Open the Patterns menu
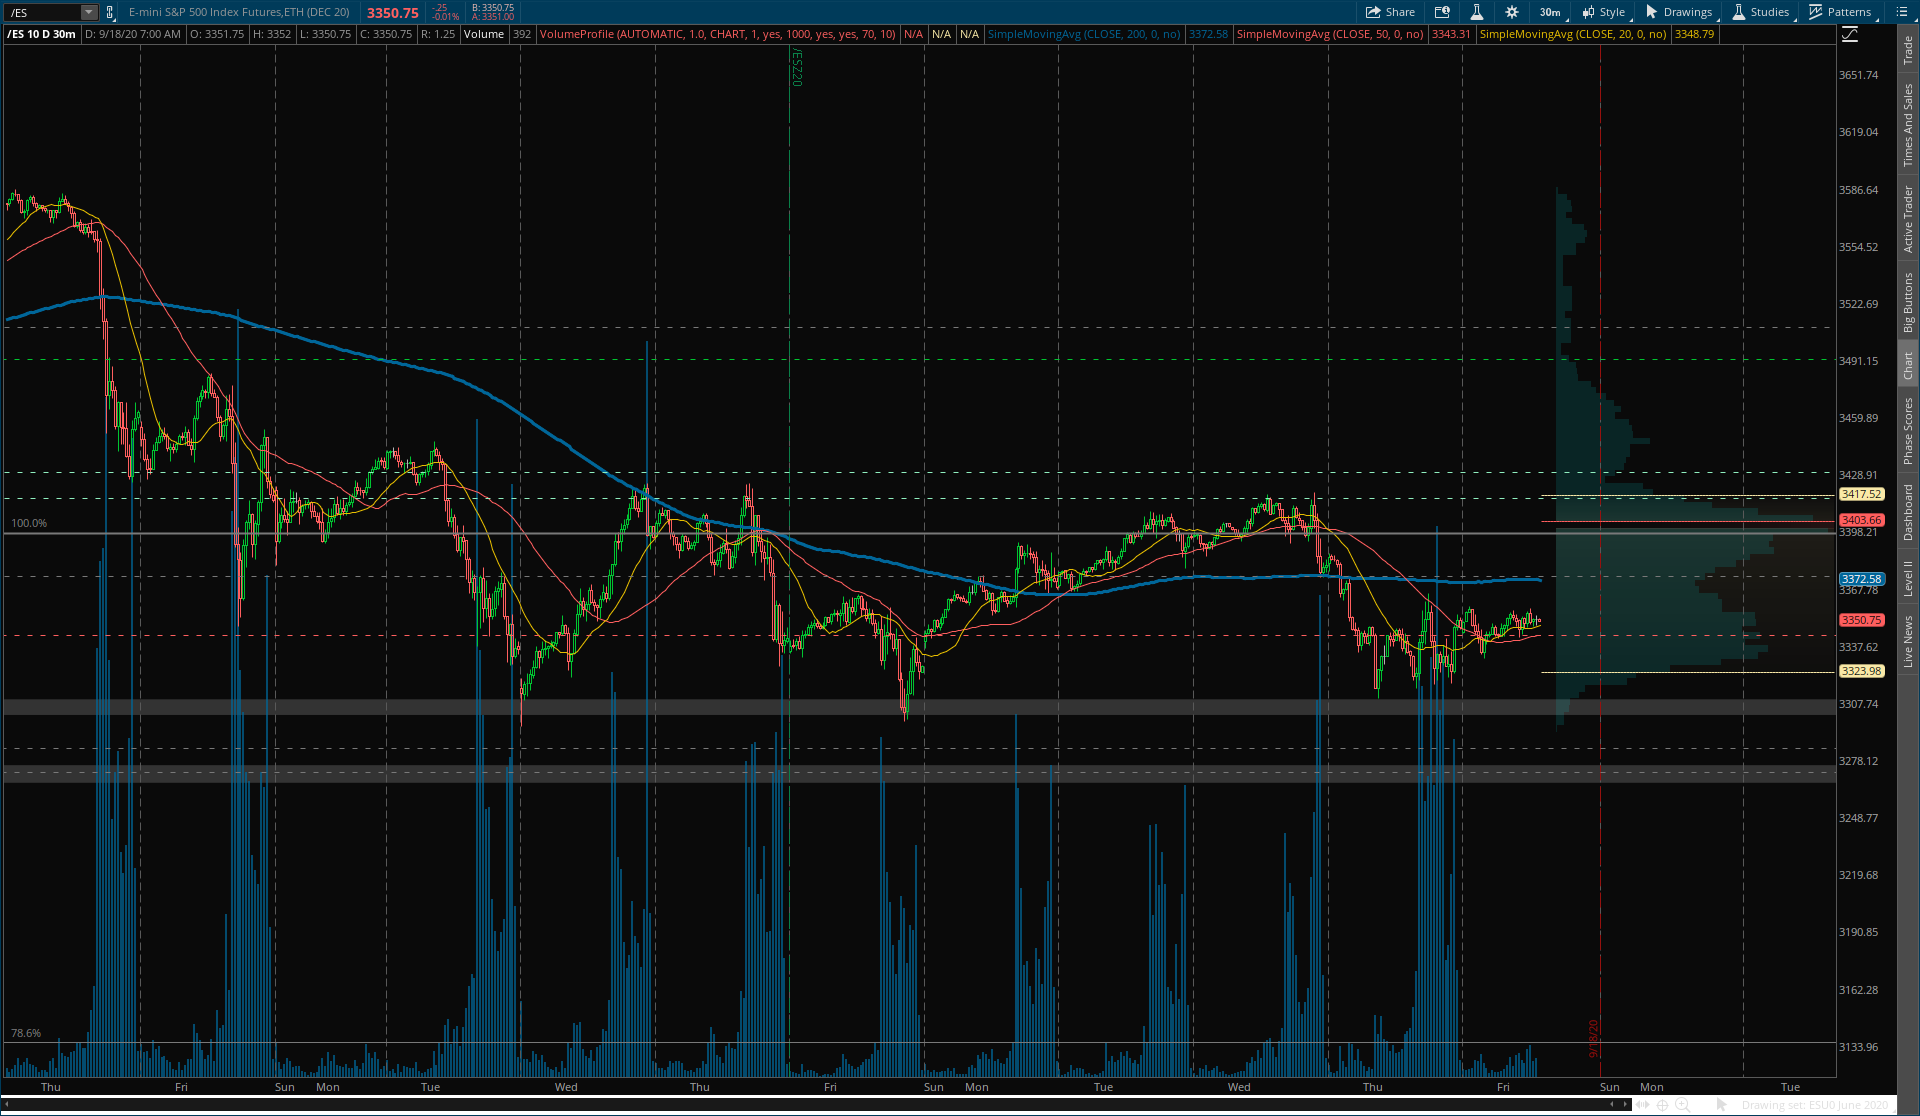Image resolution: width=1920 pixels, height=1116 pixels. (x=1841, y=12)
